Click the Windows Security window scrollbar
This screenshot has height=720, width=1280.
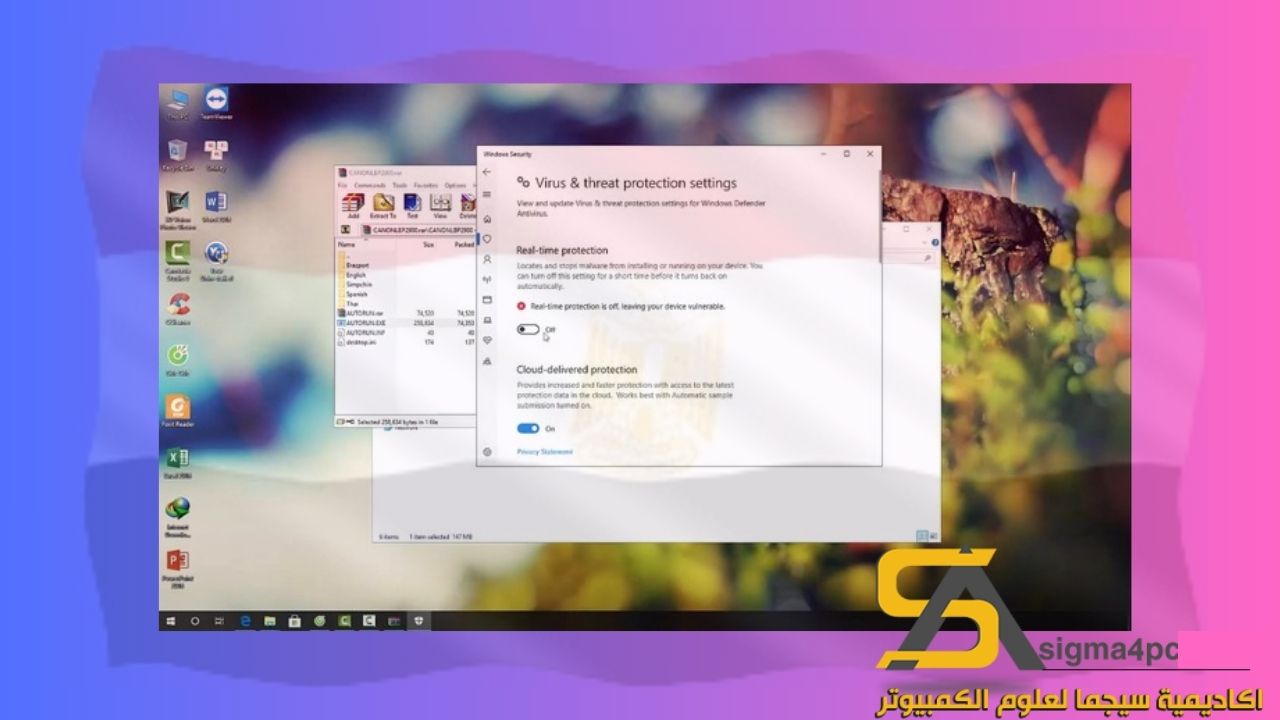point(880,216)
